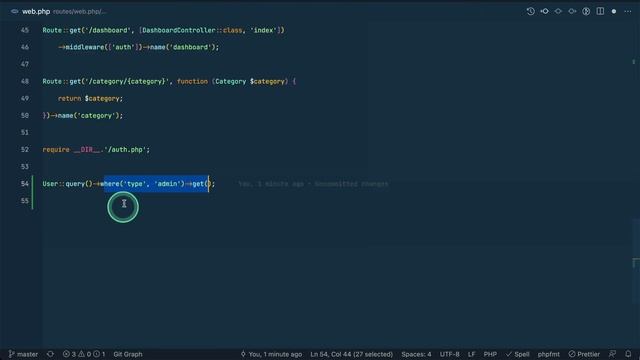This screenshot has height=360, width=640.
Task: Click 'User' on line 54
Action: 50,184
